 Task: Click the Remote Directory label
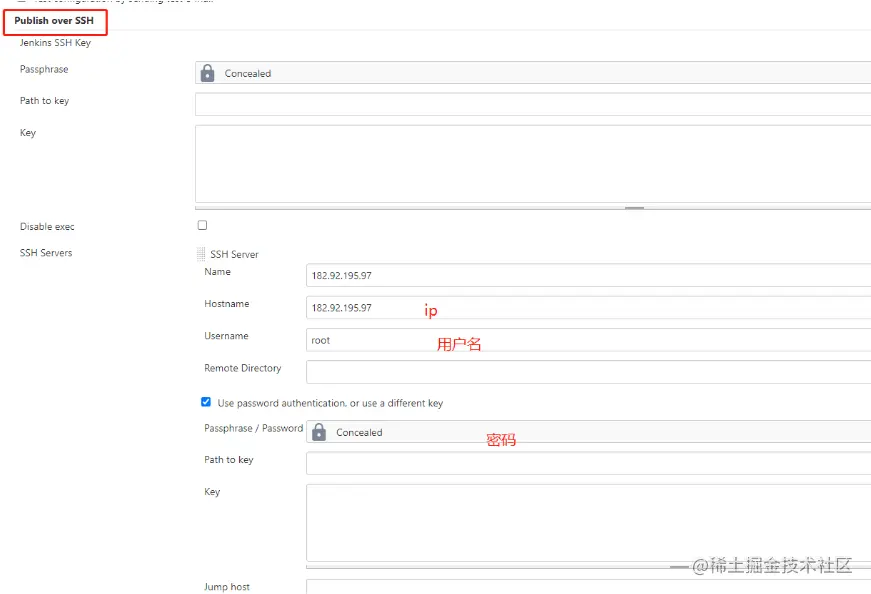[243, 368]
